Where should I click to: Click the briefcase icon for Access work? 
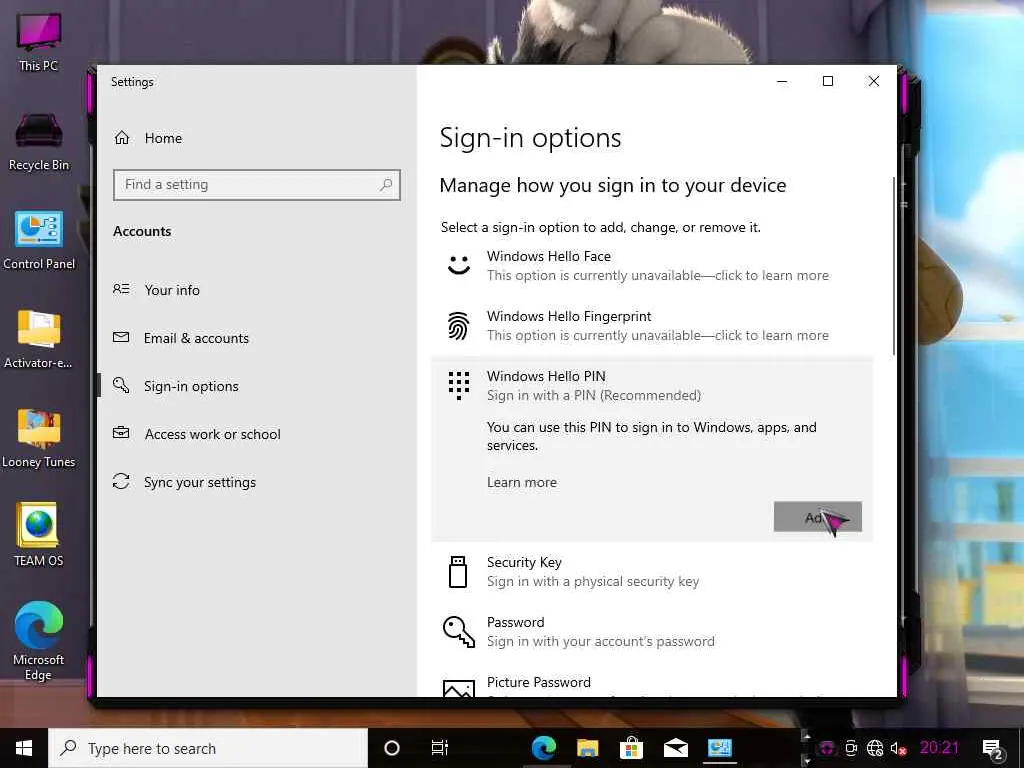pyautogui.click(x=121, y=433)
